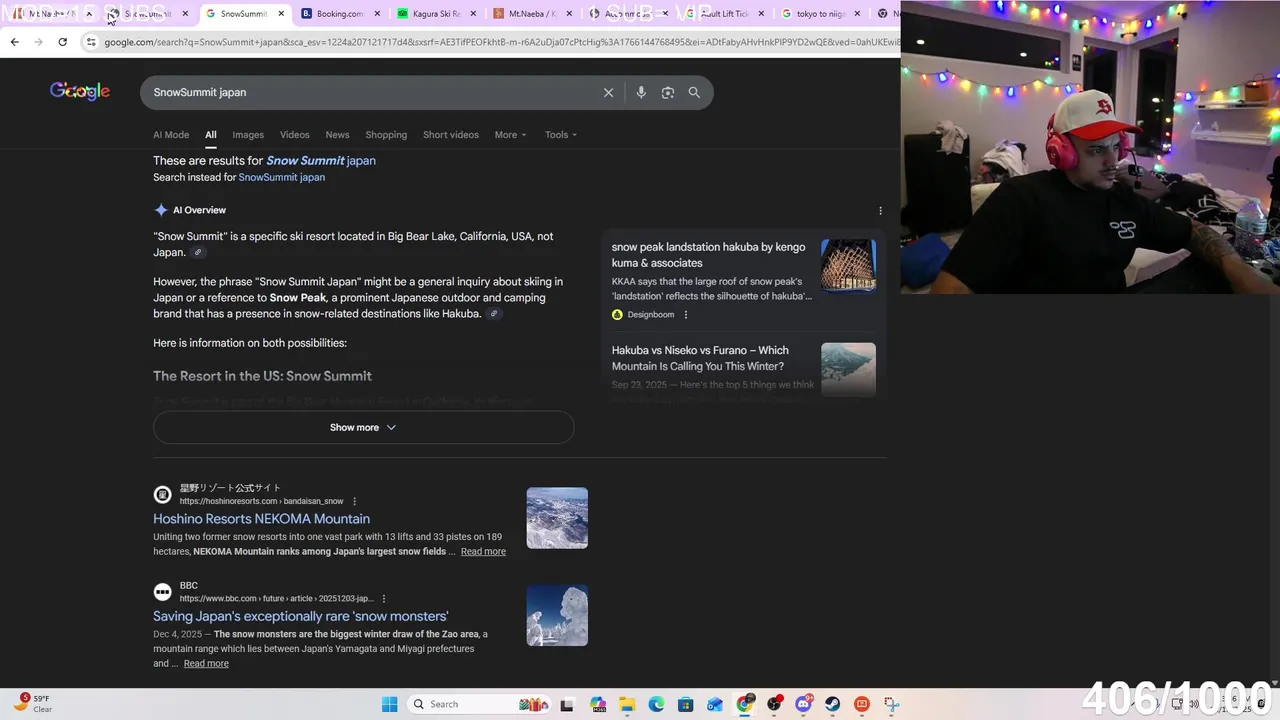1280x720 pixels.
Task: Switch to Images results
Action: [x=248, y=135]
